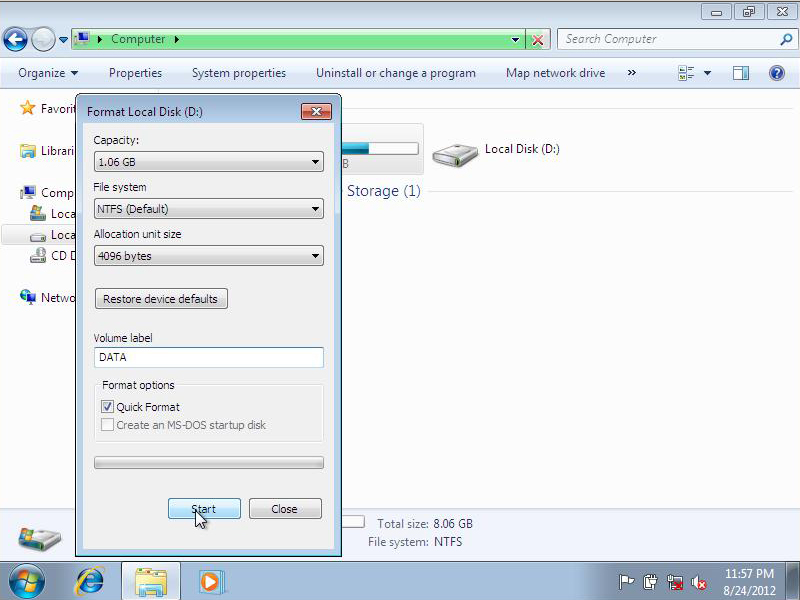Open the Allocation unit size dropdown
800x600 pixels.
click(209, 256)
